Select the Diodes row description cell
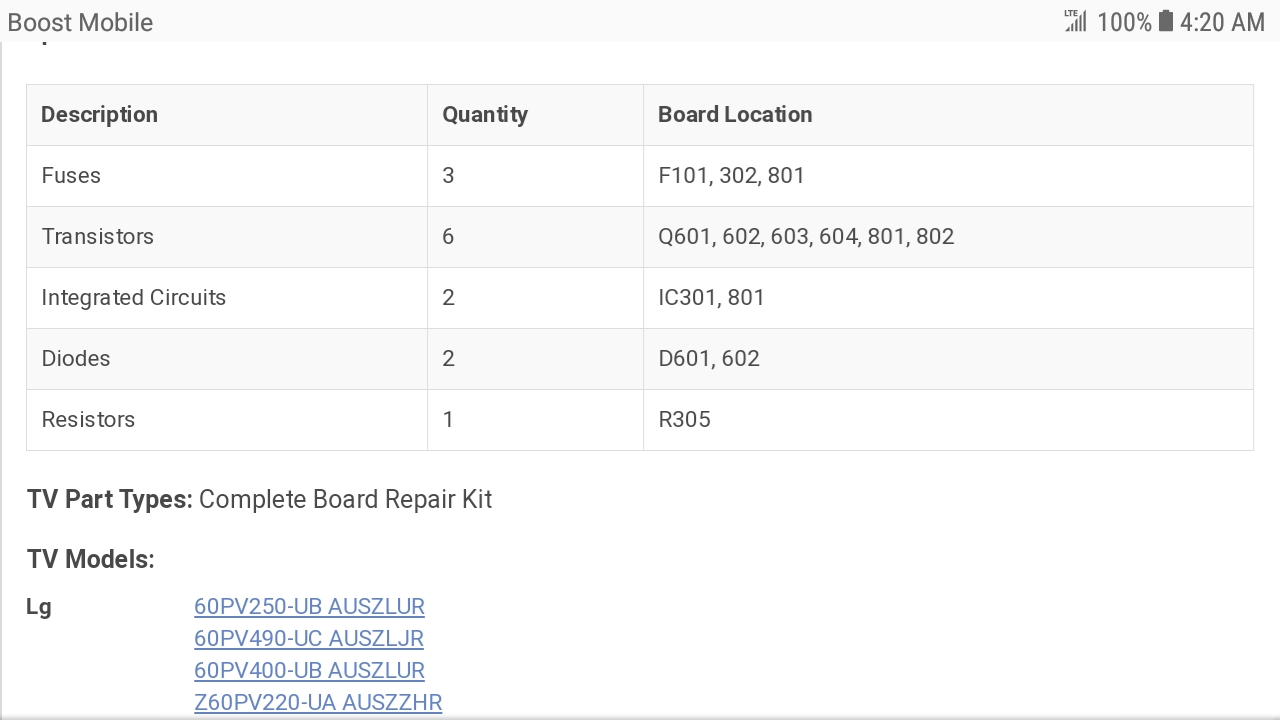This screenshot has width=1280, height=720. (76, 358)
